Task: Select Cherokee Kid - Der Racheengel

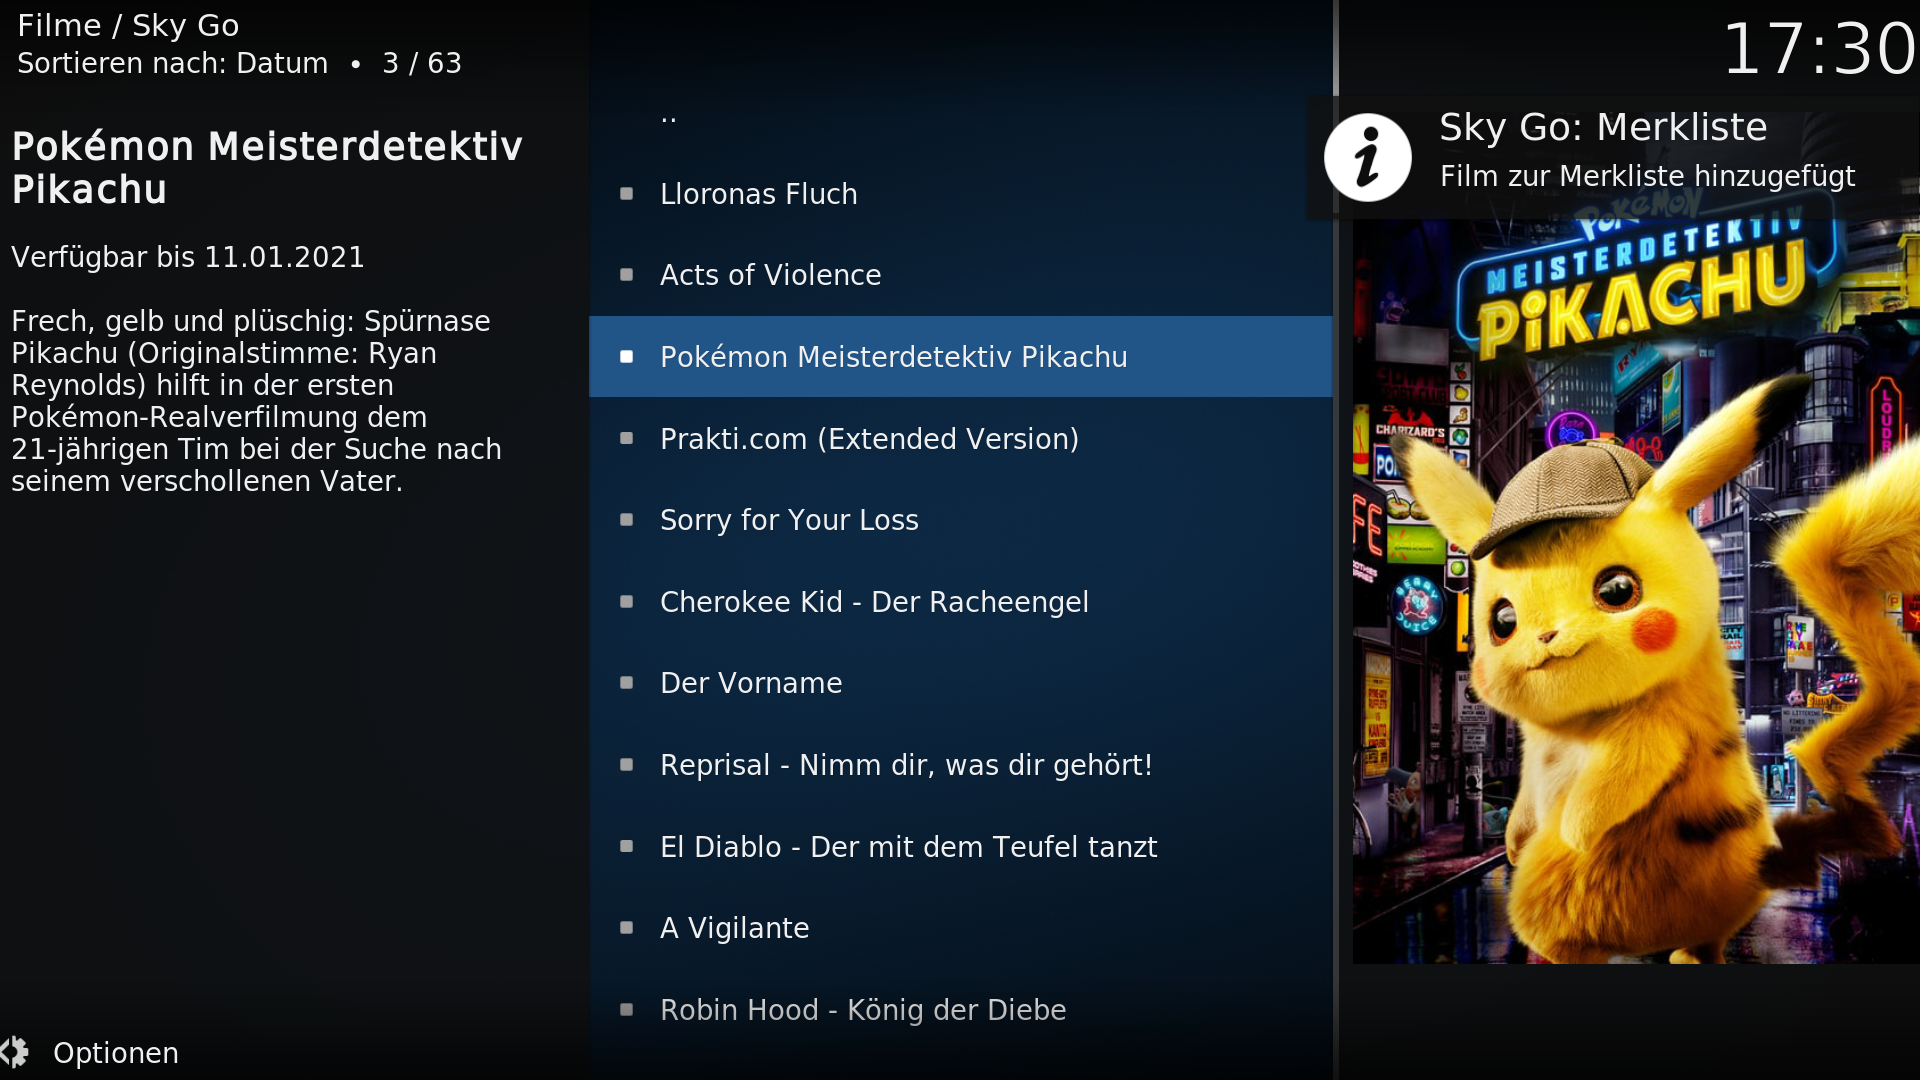Action: (x=960, y=602)
